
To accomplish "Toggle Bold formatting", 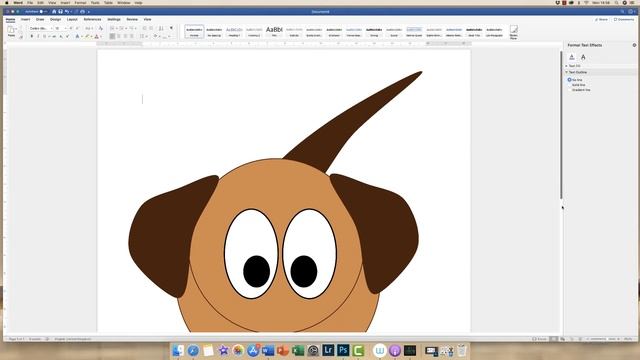I will (x=32, y=36).
